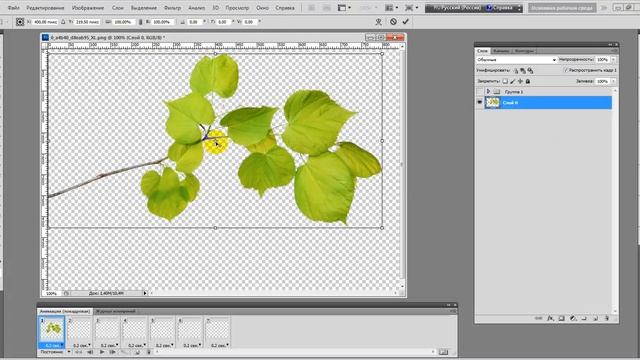Image resolution: width=640 pixels, height=360 pixels.
Task: Duplicate selected frames in Animation panel
Action: 137,352
